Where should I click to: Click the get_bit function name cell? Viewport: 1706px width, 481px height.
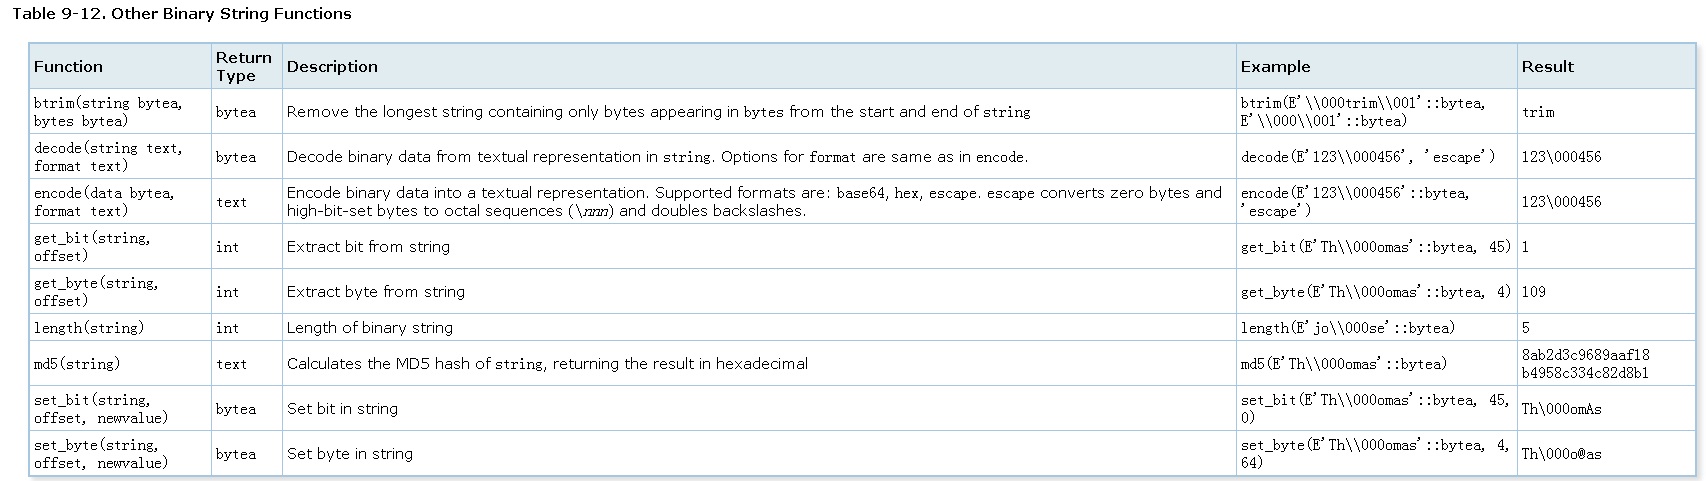(92, 247)
